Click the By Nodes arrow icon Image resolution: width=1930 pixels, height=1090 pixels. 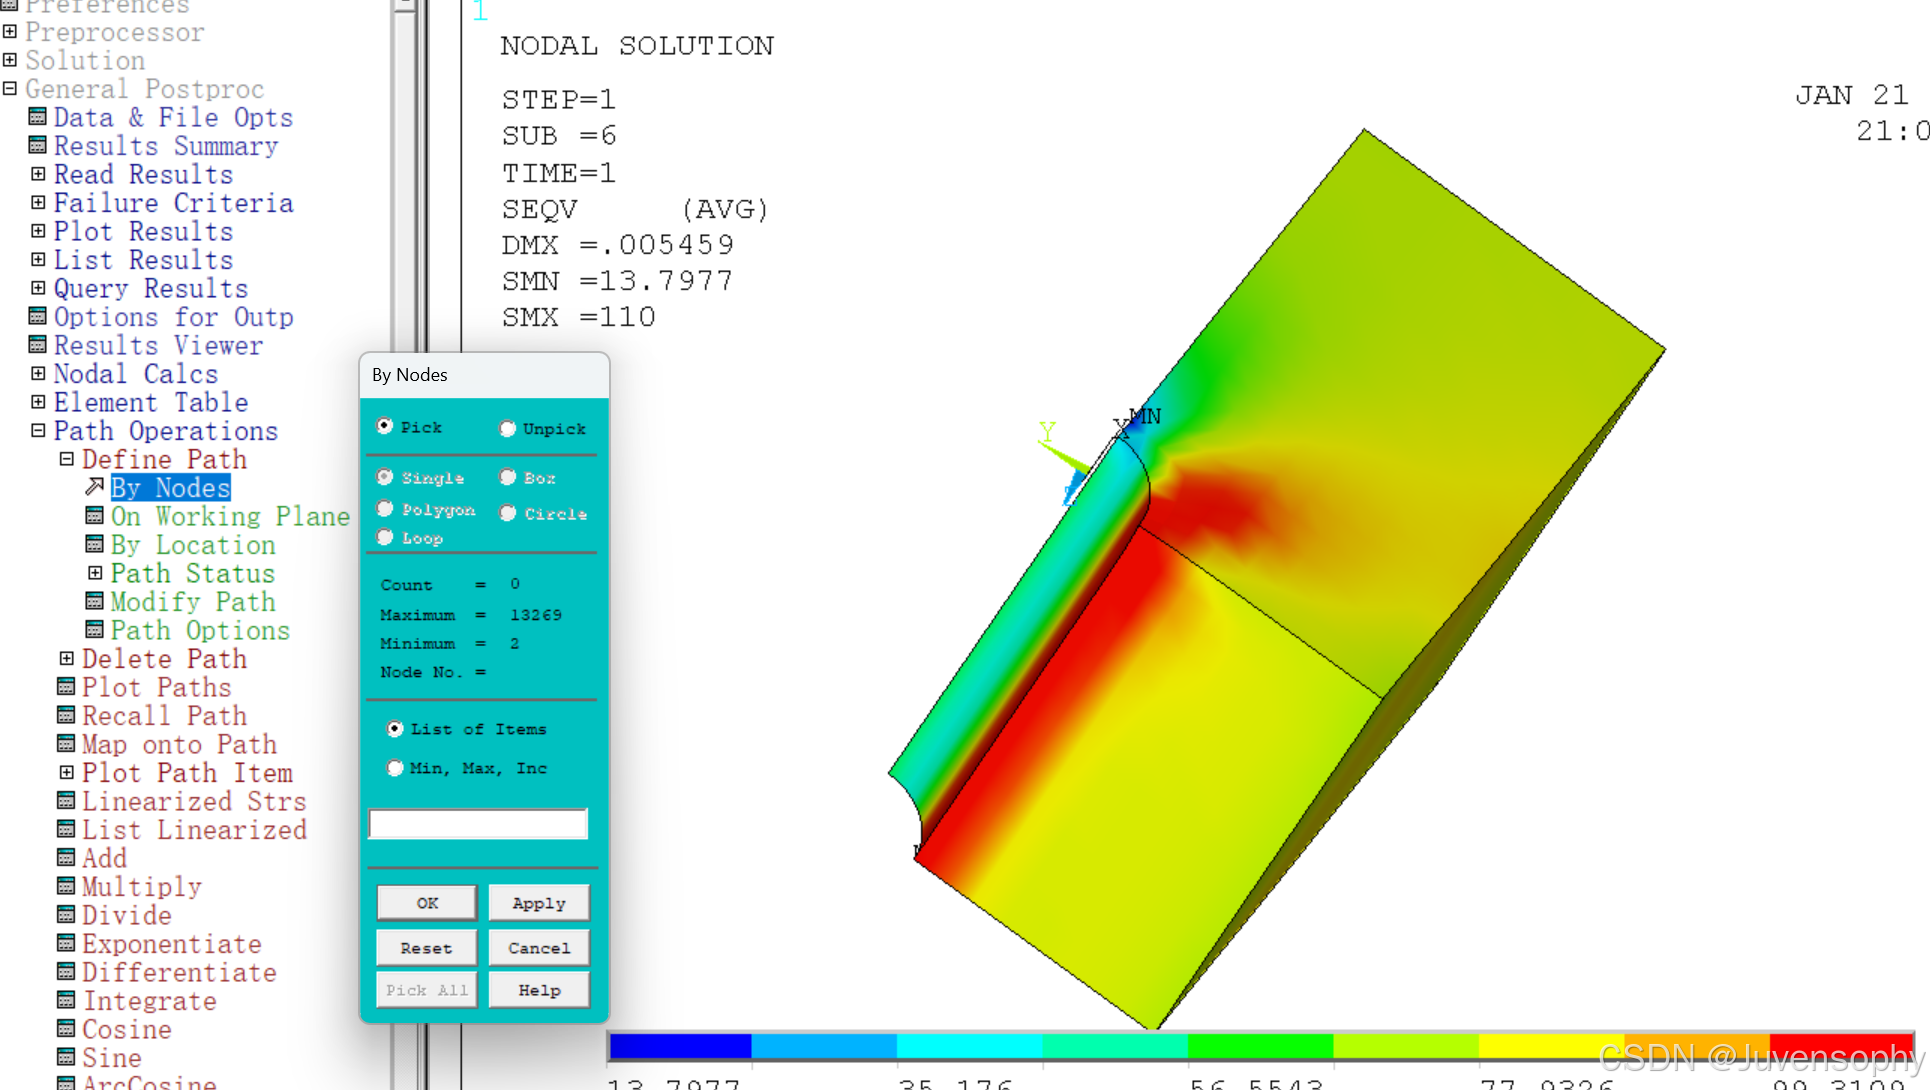point(94,487)
